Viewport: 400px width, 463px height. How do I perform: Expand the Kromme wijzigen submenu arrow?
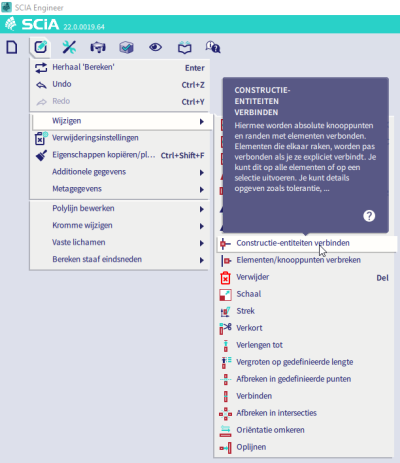pyautogui.click(x=202, y=226)
